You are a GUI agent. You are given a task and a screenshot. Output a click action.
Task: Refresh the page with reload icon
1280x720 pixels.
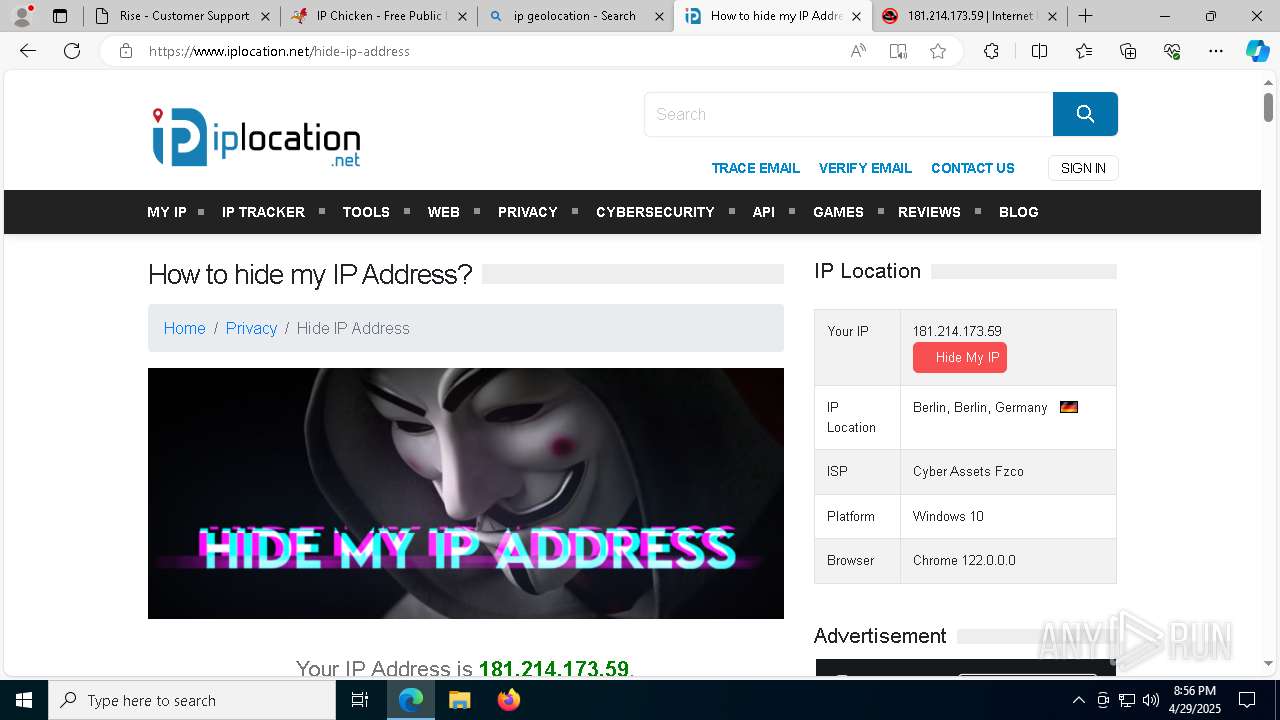point(72,51)
